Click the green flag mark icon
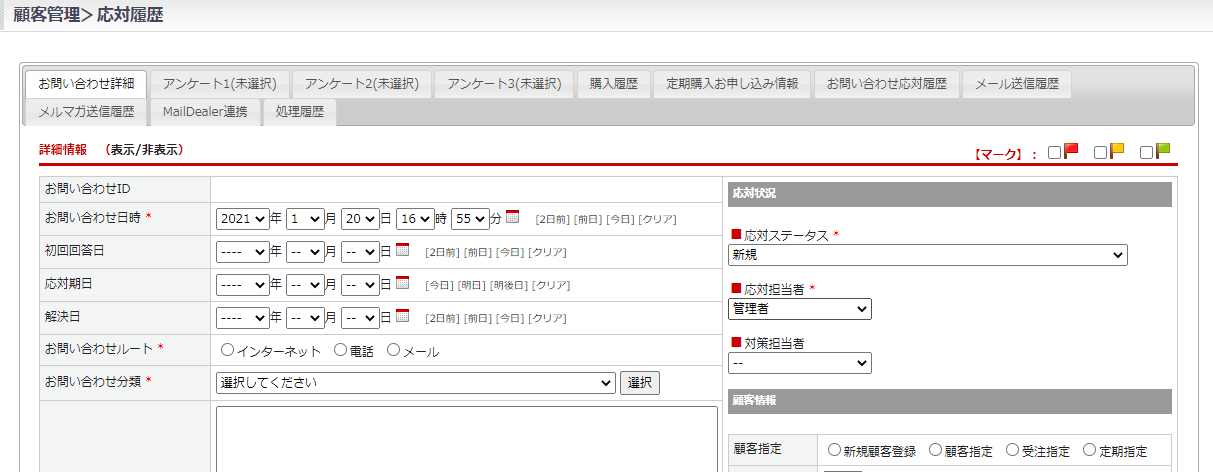1213x472 pixels. pyautogui.click(x=1163, y=152)
